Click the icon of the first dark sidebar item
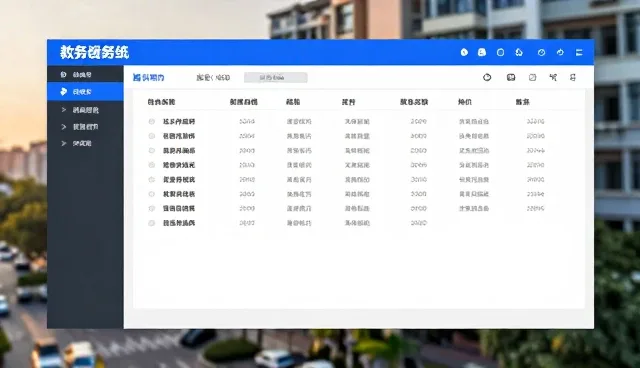 (63, 75)
